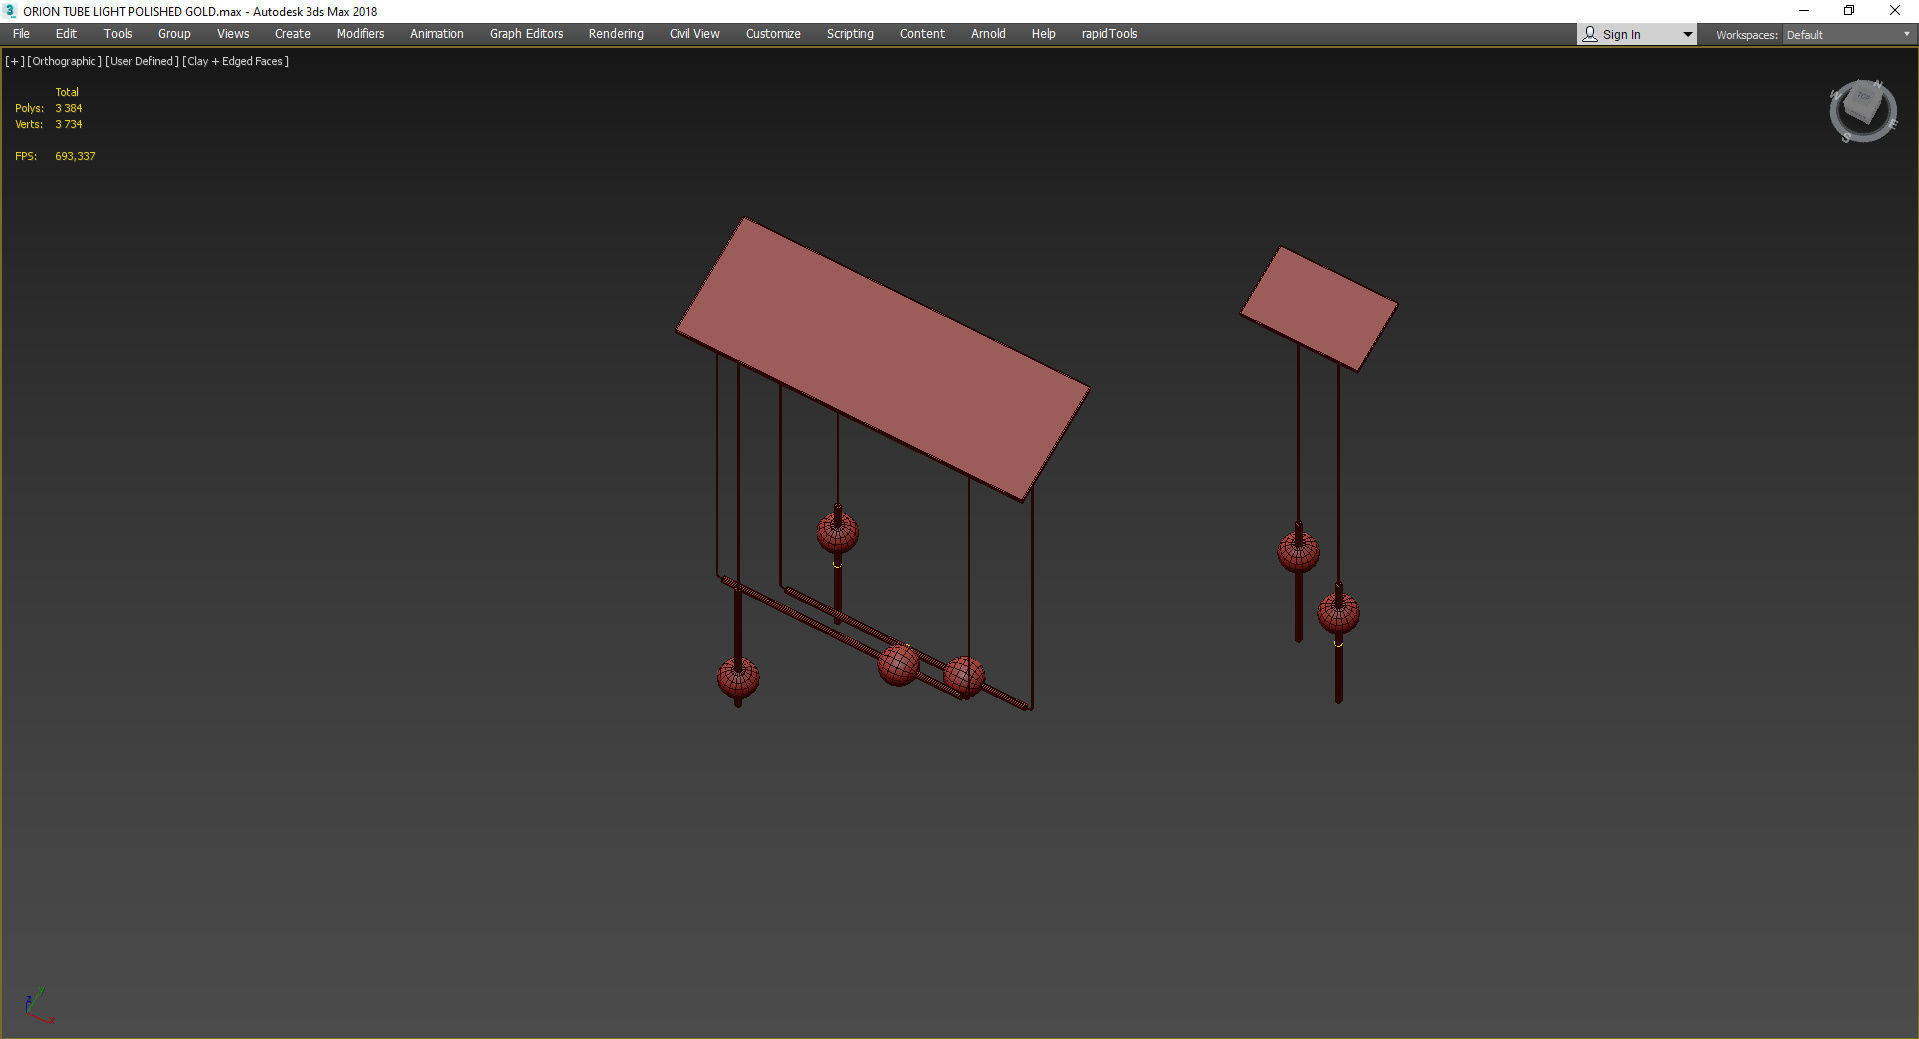Open the Arnold menu
Image resolution: width=1919 pixels, height=1039 pixels.
988,34
